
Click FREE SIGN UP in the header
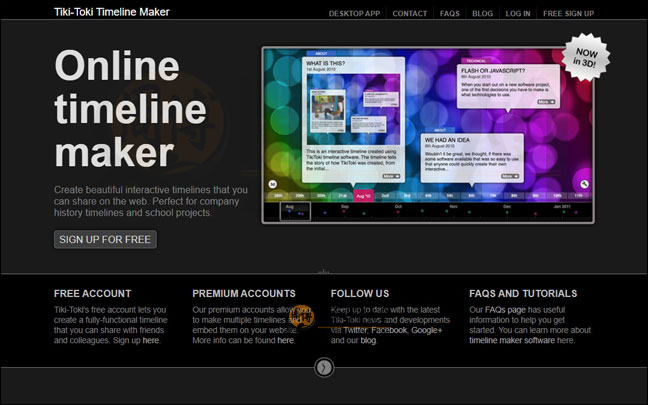pos(568,14)
